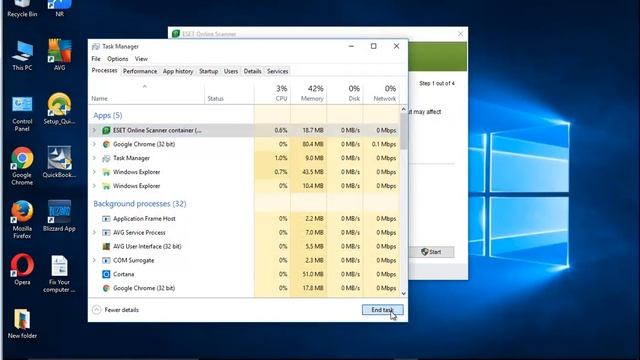Click the ESET Online Scanner window title icon
This screenshot has width=640, height=360.
point(176,34)
